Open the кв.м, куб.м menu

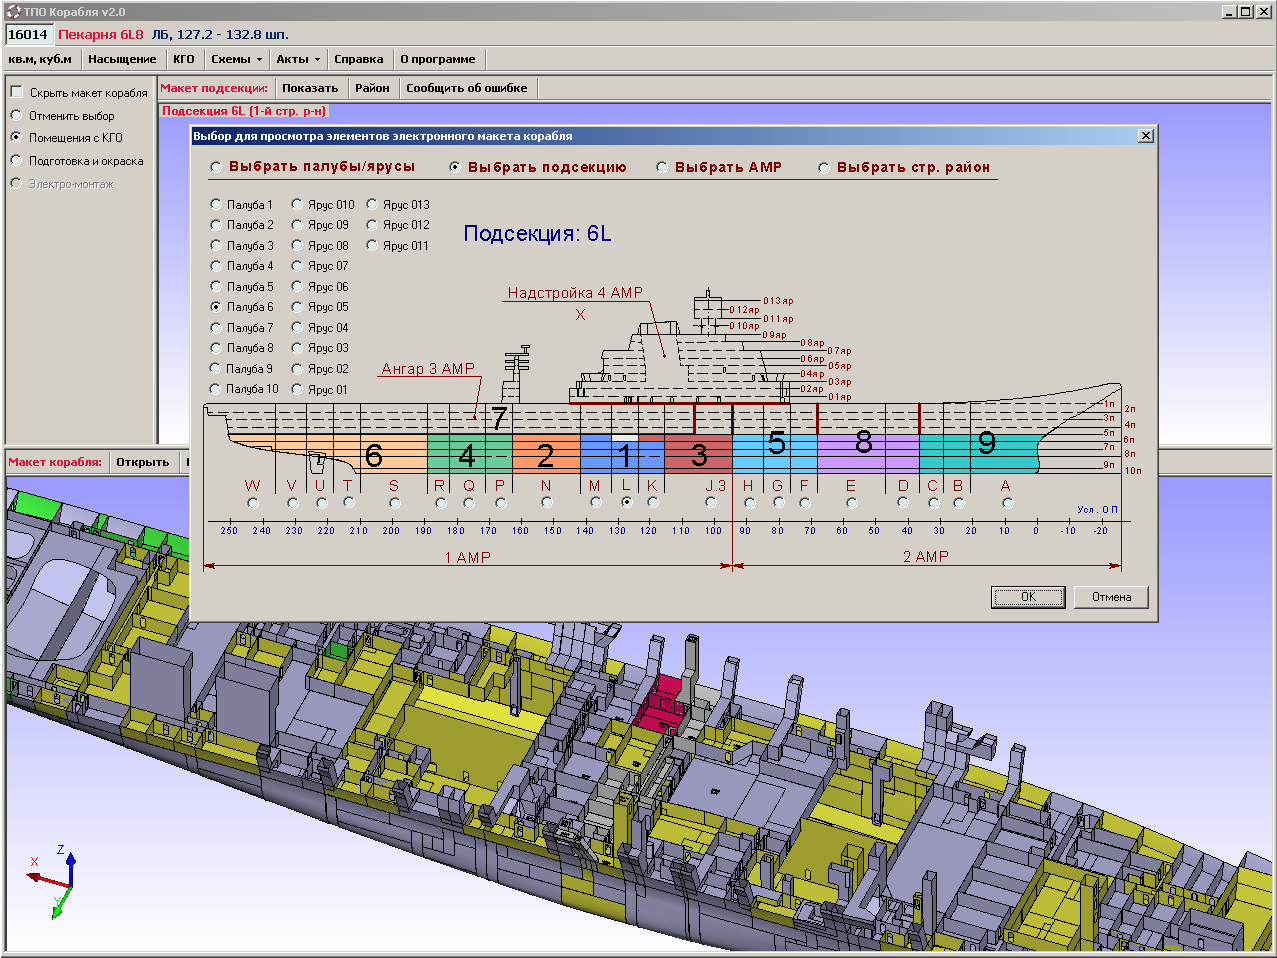40,59
